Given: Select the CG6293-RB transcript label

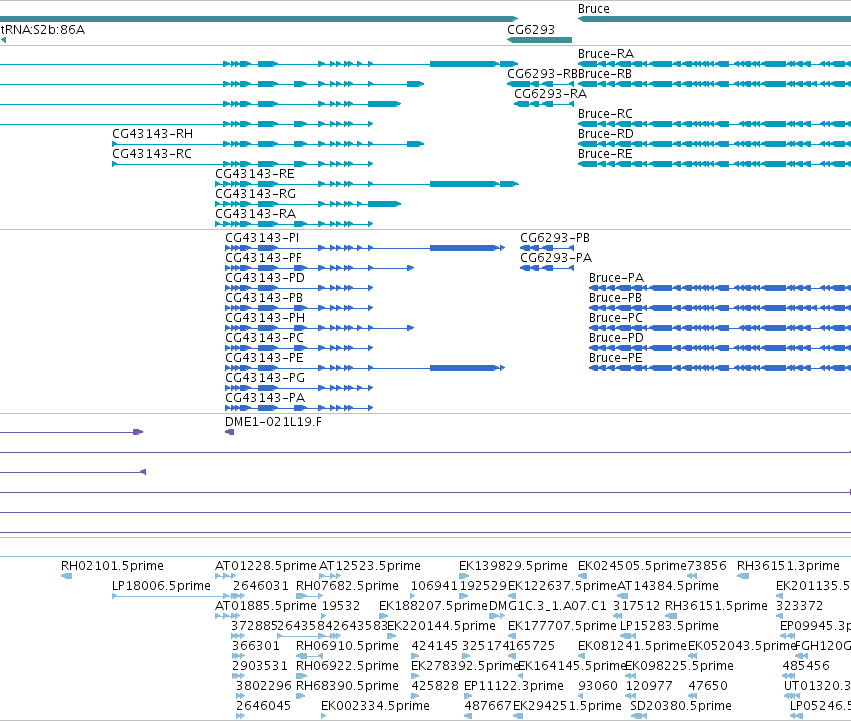Looking at the screenshot, I should click(542, 74).
